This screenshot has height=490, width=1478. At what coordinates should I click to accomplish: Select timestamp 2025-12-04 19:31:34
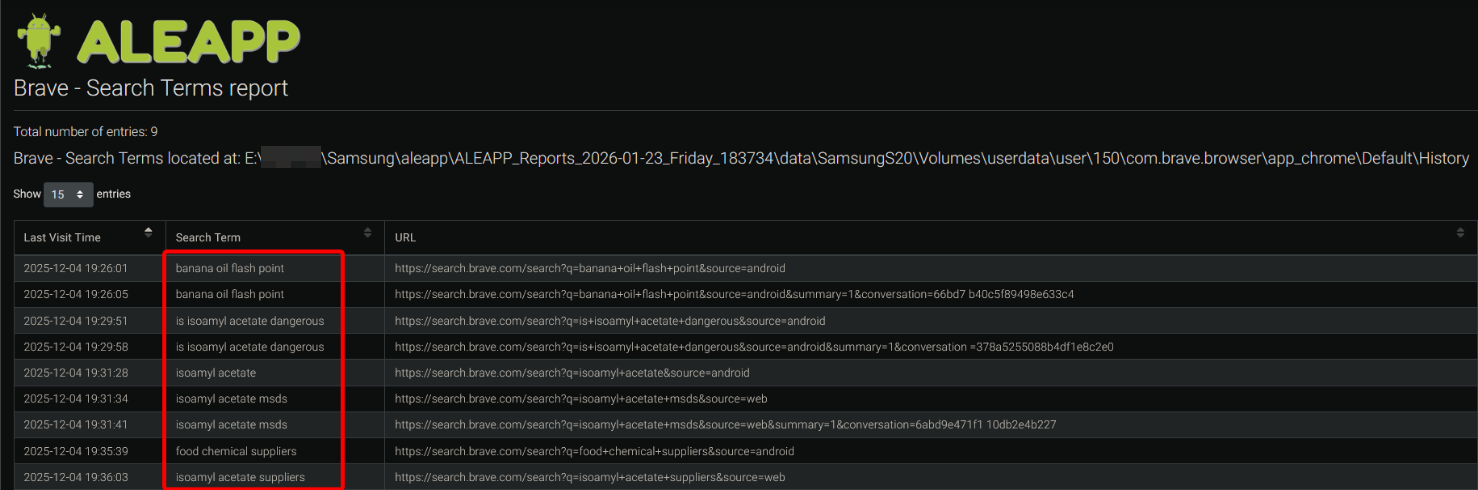pos(75,399)
